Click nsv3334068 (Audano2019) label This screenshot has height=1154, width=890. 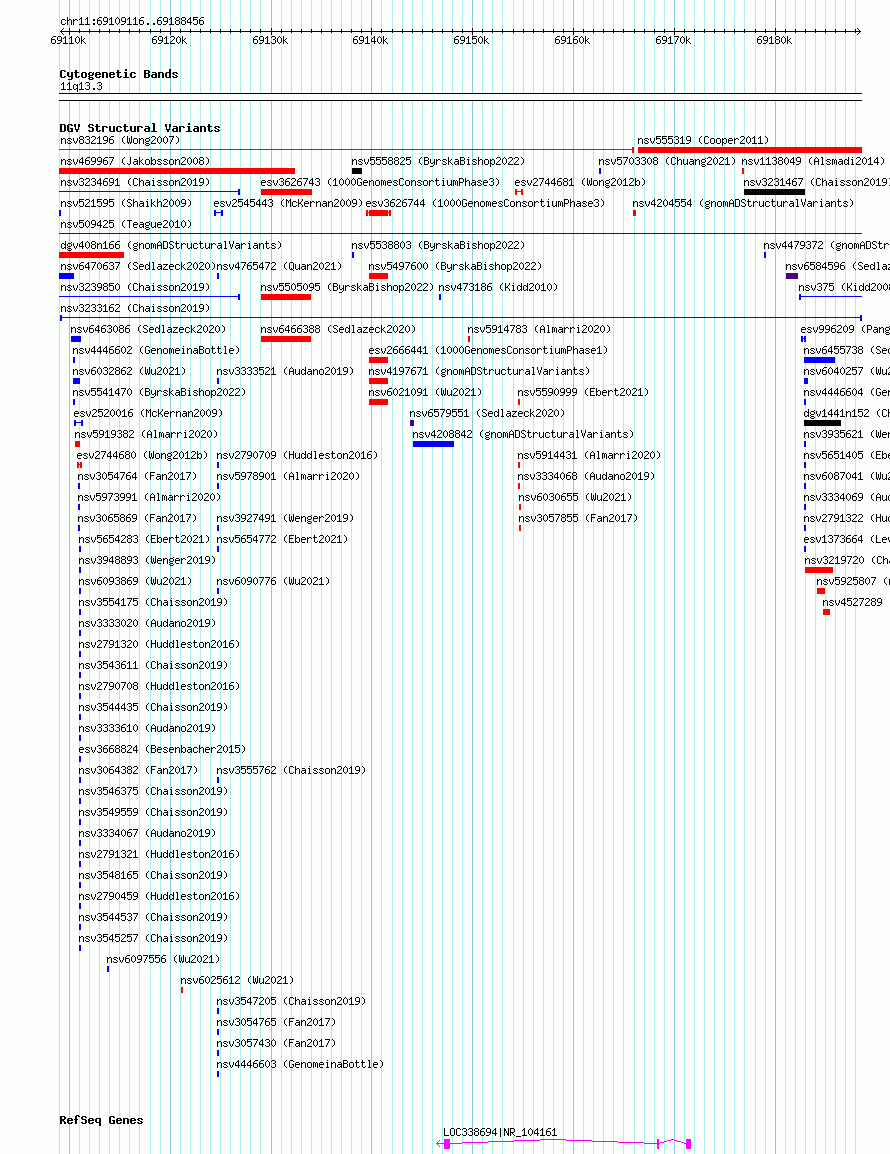point(587,476)
